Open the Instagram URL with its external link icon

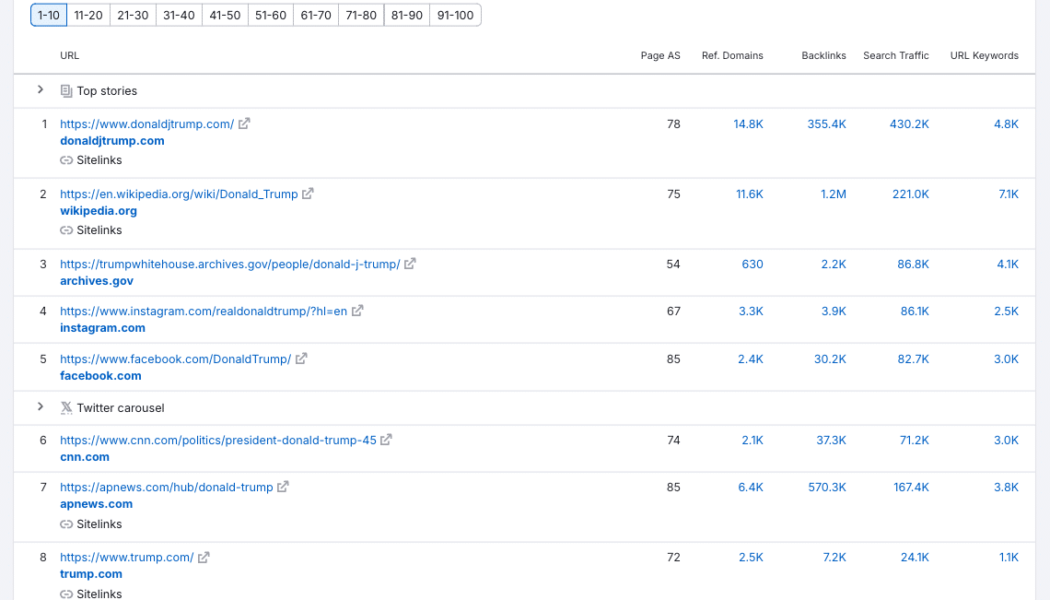[359, 311]
